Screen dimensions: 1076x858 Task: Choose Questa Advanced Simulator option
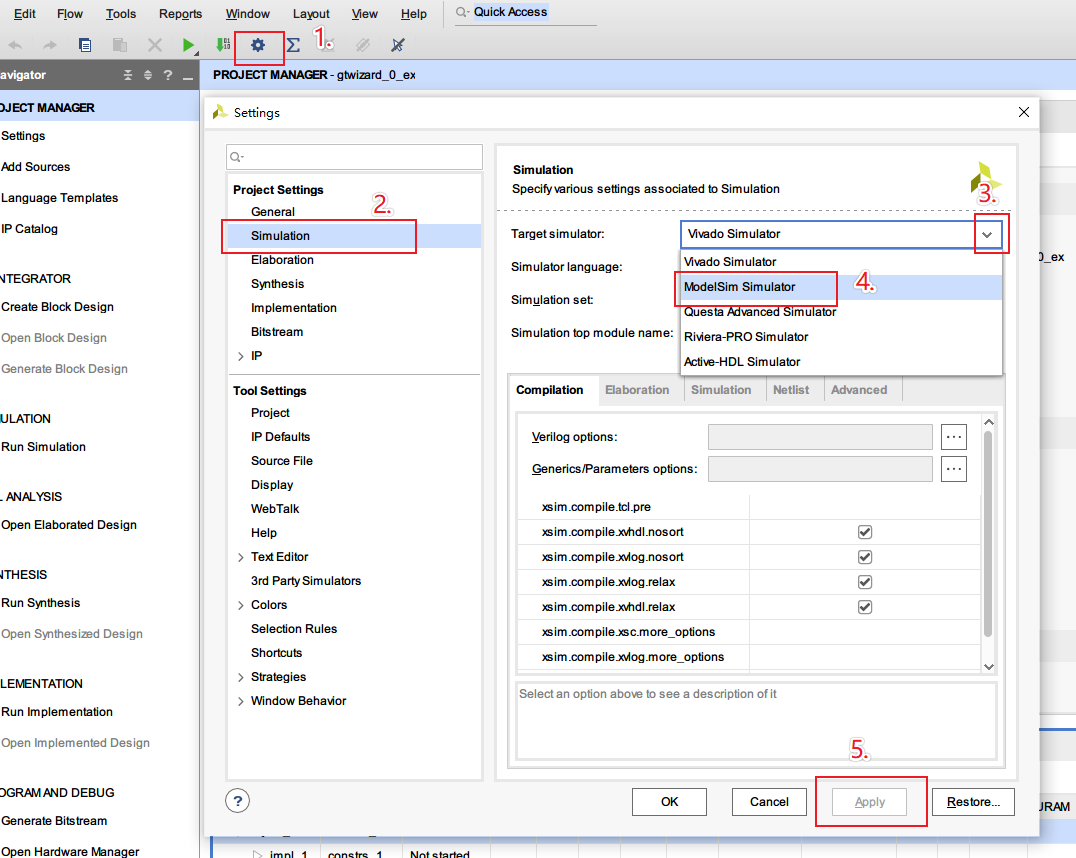pyautogui.click(x=841, y=312)
